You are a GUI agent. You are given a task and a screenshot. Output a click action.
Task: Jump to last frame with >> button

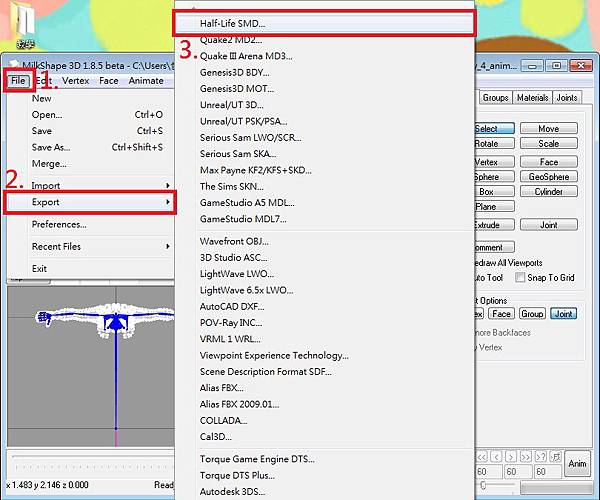526,456
